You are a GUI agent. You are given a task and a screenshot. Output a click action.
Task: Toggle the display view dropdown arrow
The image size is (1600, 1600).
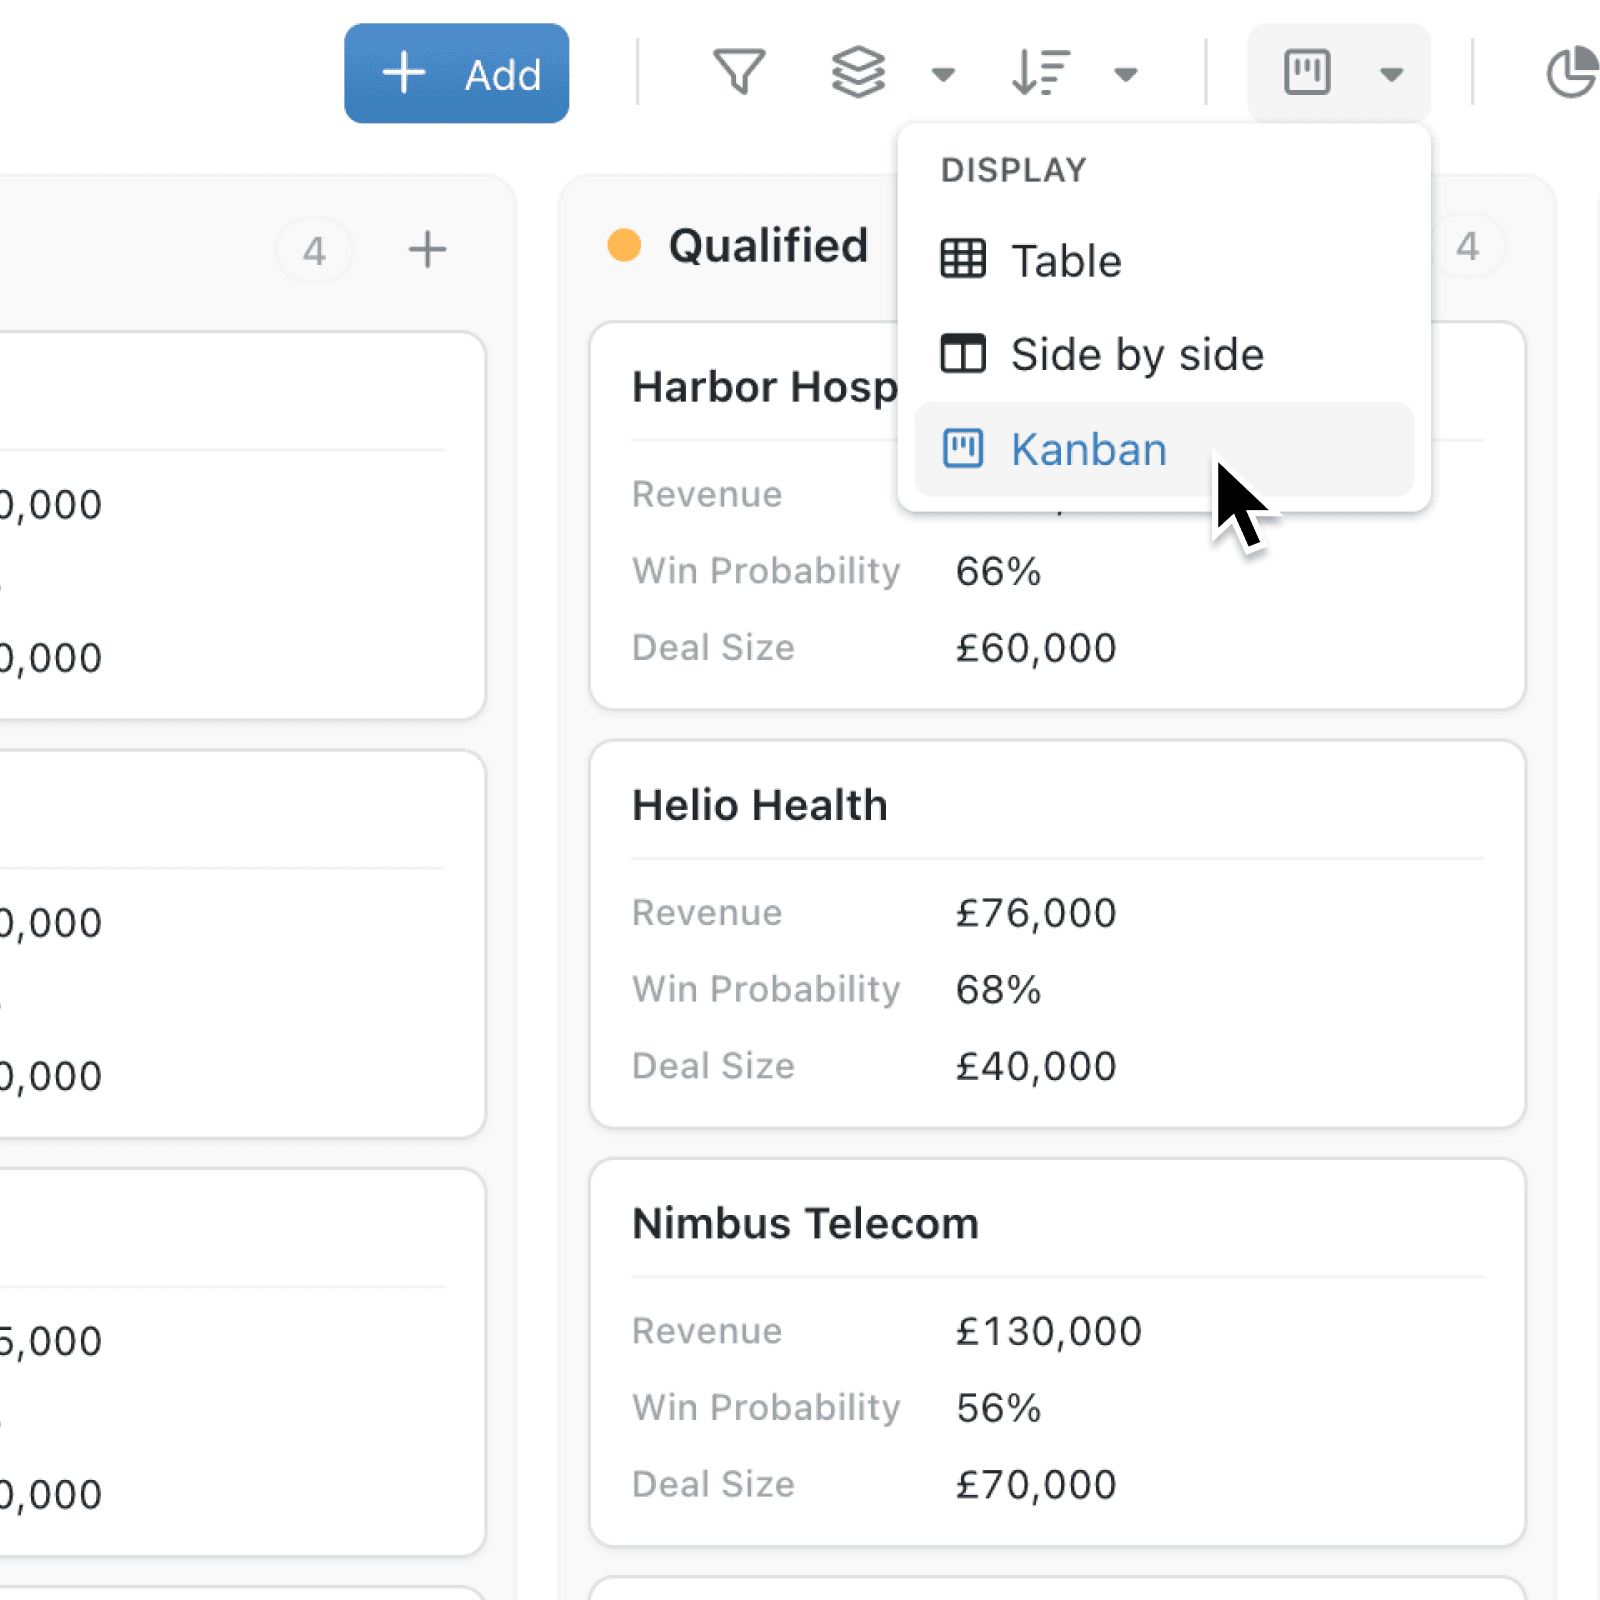click(x=1391, y=73)
